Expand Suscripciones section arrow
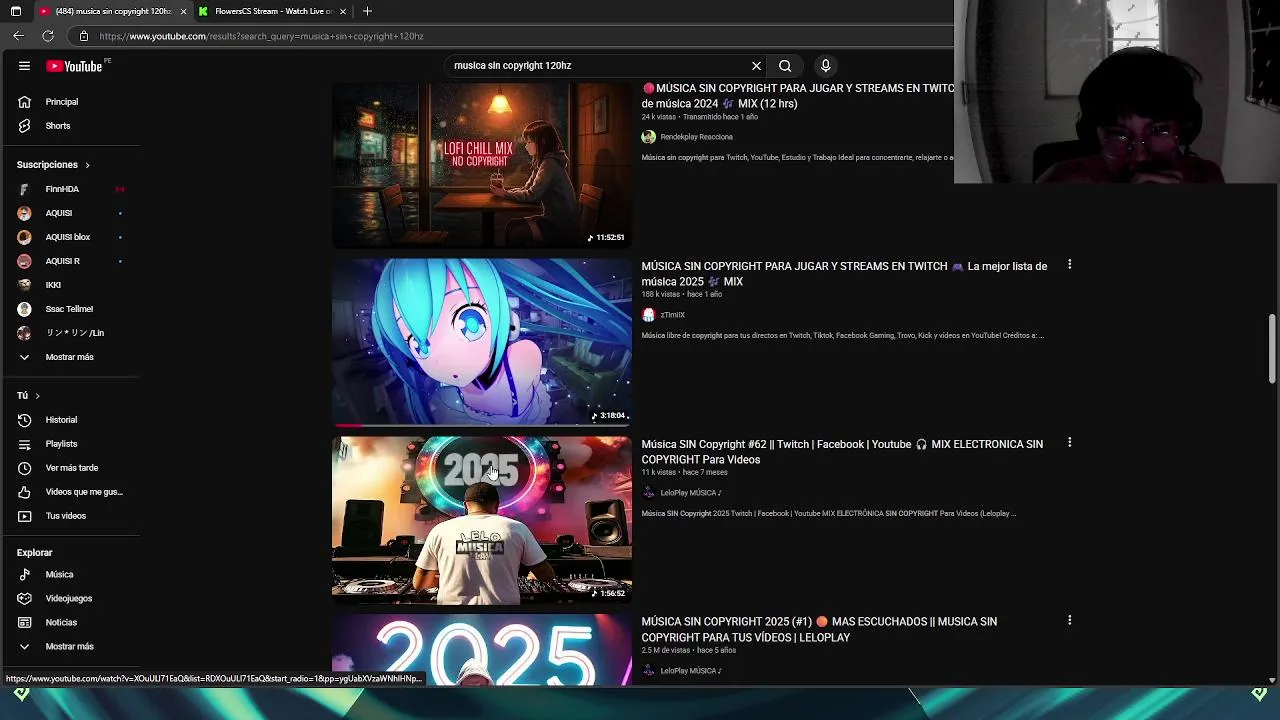Screen dimensions: 1280x720 [87, 165]
